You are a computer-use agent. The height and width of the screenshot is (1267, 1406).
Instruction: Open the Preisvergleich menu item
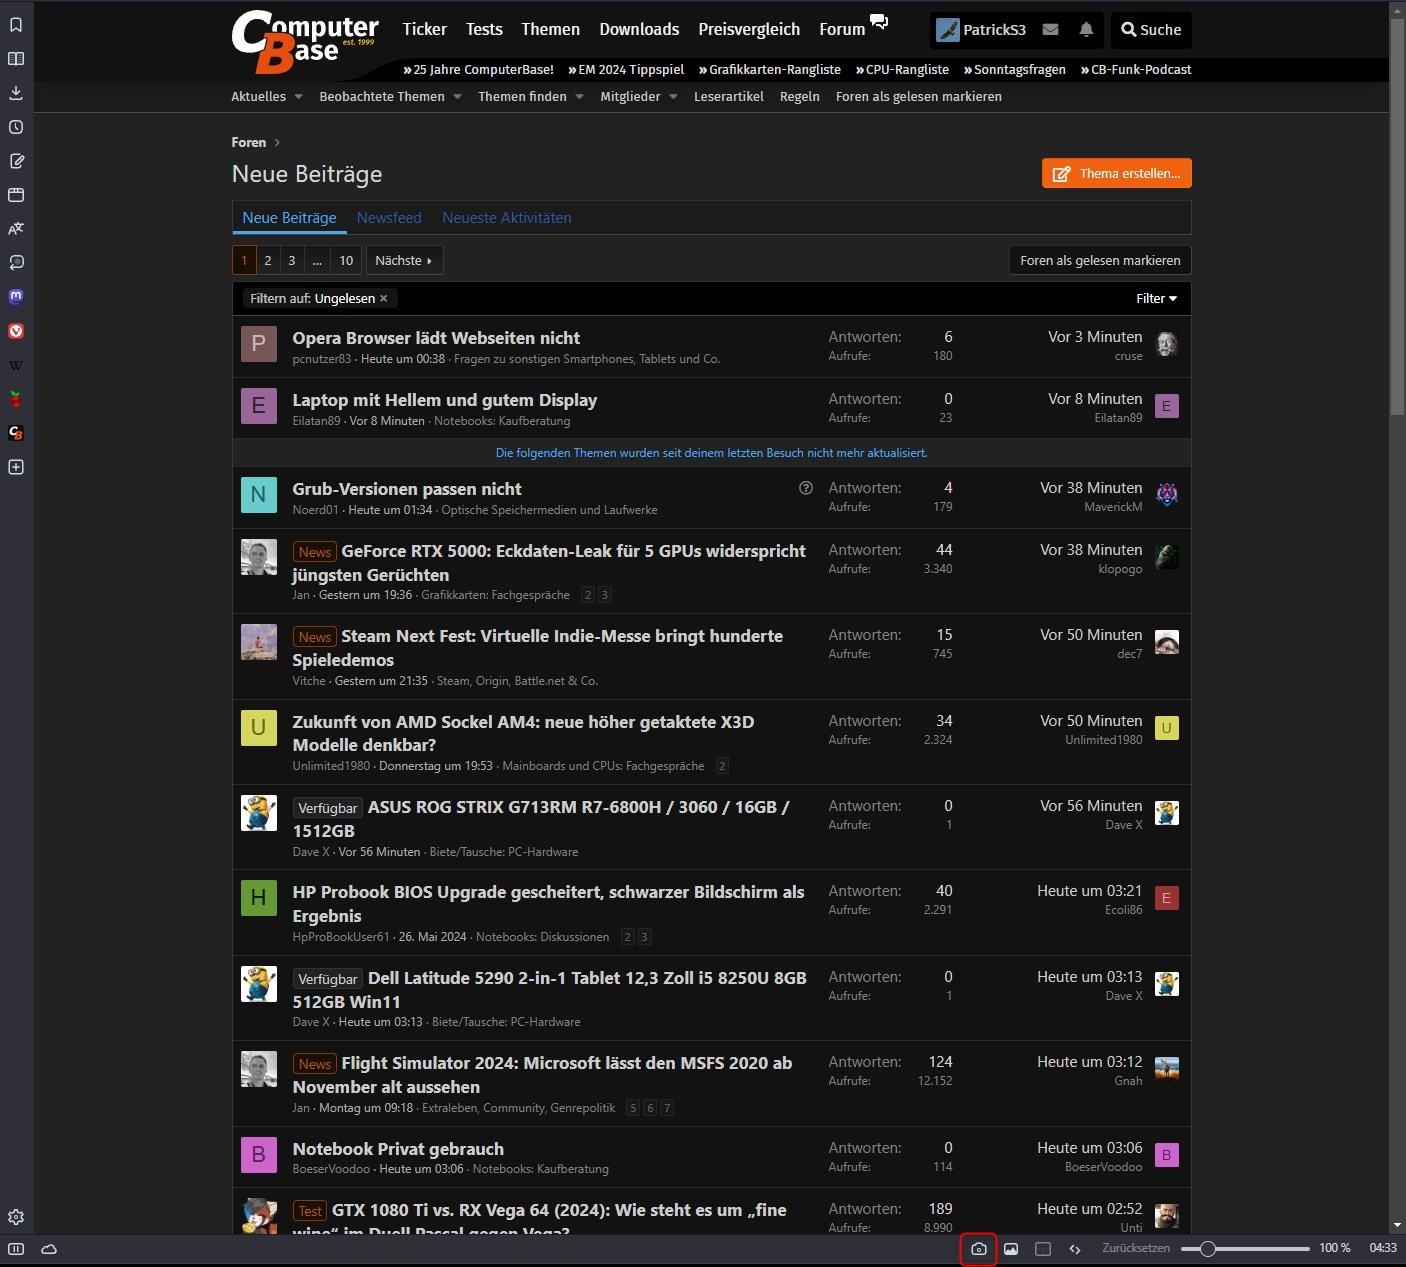click(x=749, y=29)
